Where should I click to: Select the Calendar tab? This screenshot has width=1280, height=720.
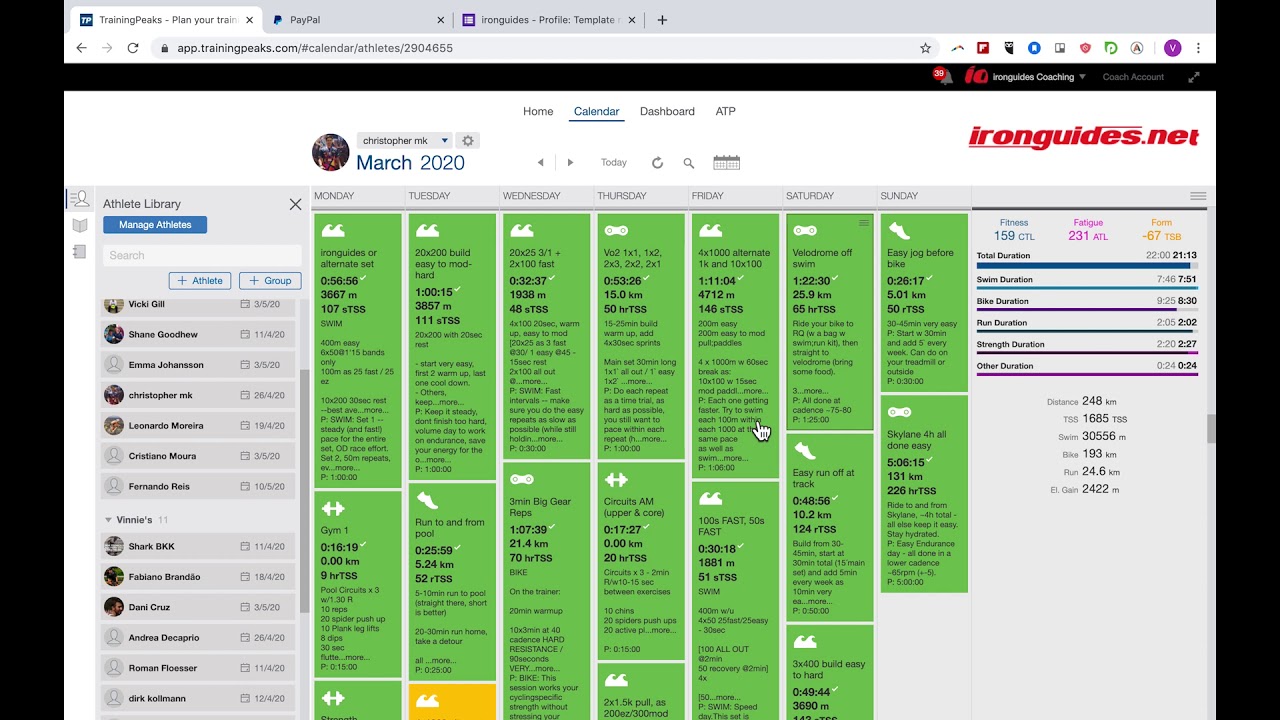(596, 111)
